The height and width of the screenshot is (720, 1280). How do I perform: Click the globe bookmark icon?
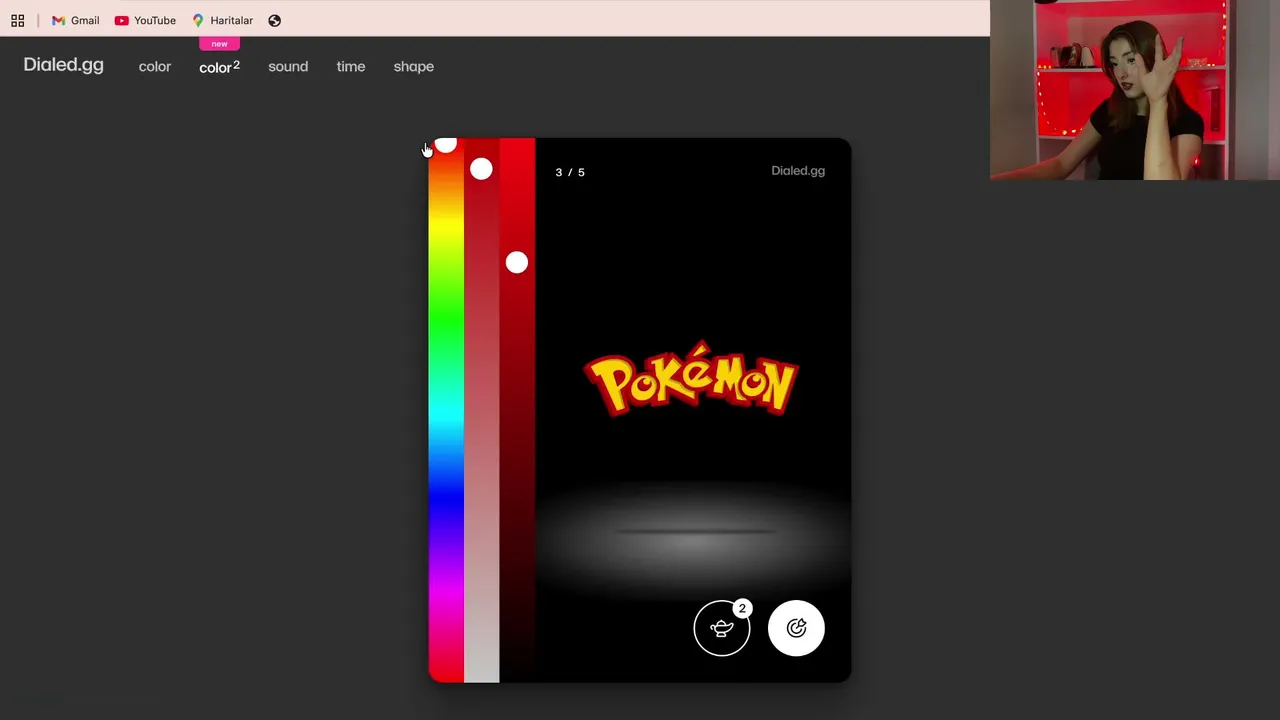click(275, 20)
